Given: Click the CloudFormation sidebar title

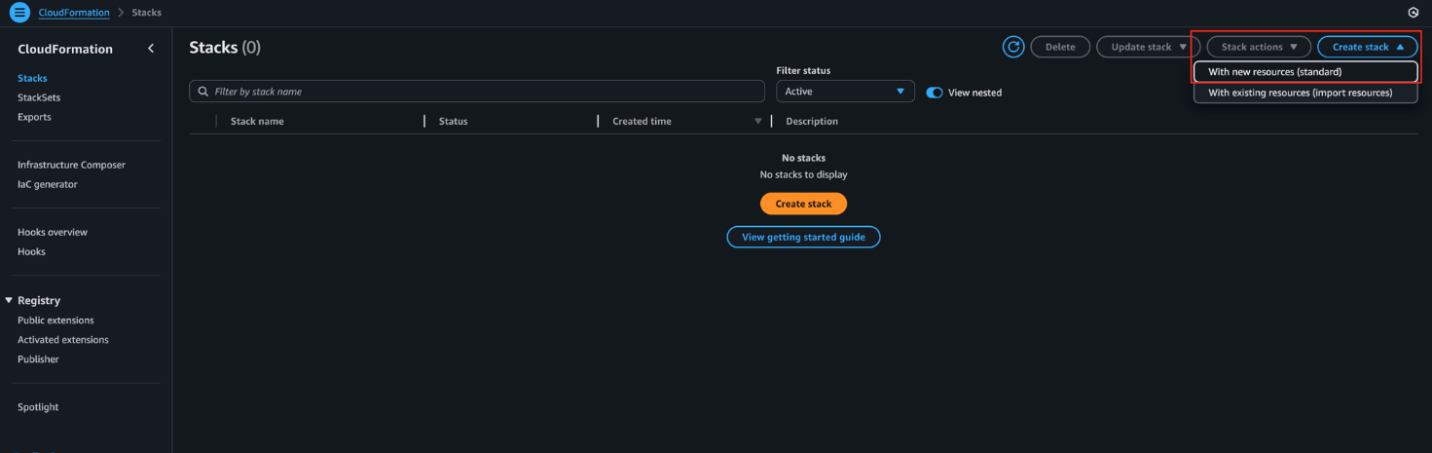Looking at the screenshot, I should click(x=65, y=49).
